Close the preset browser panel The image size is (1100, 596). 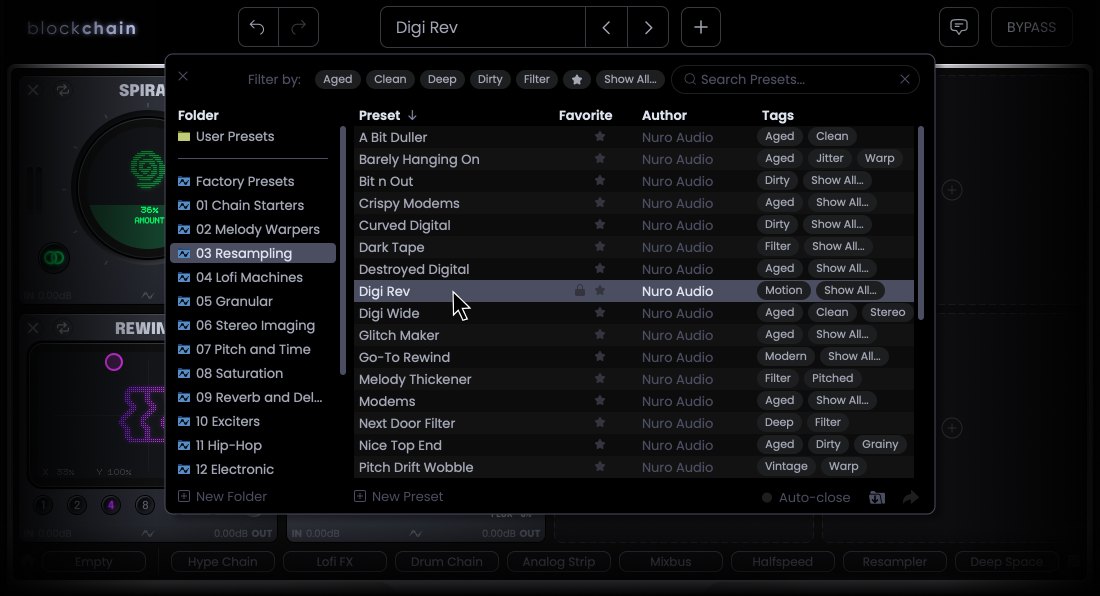(x=183, y=76)
